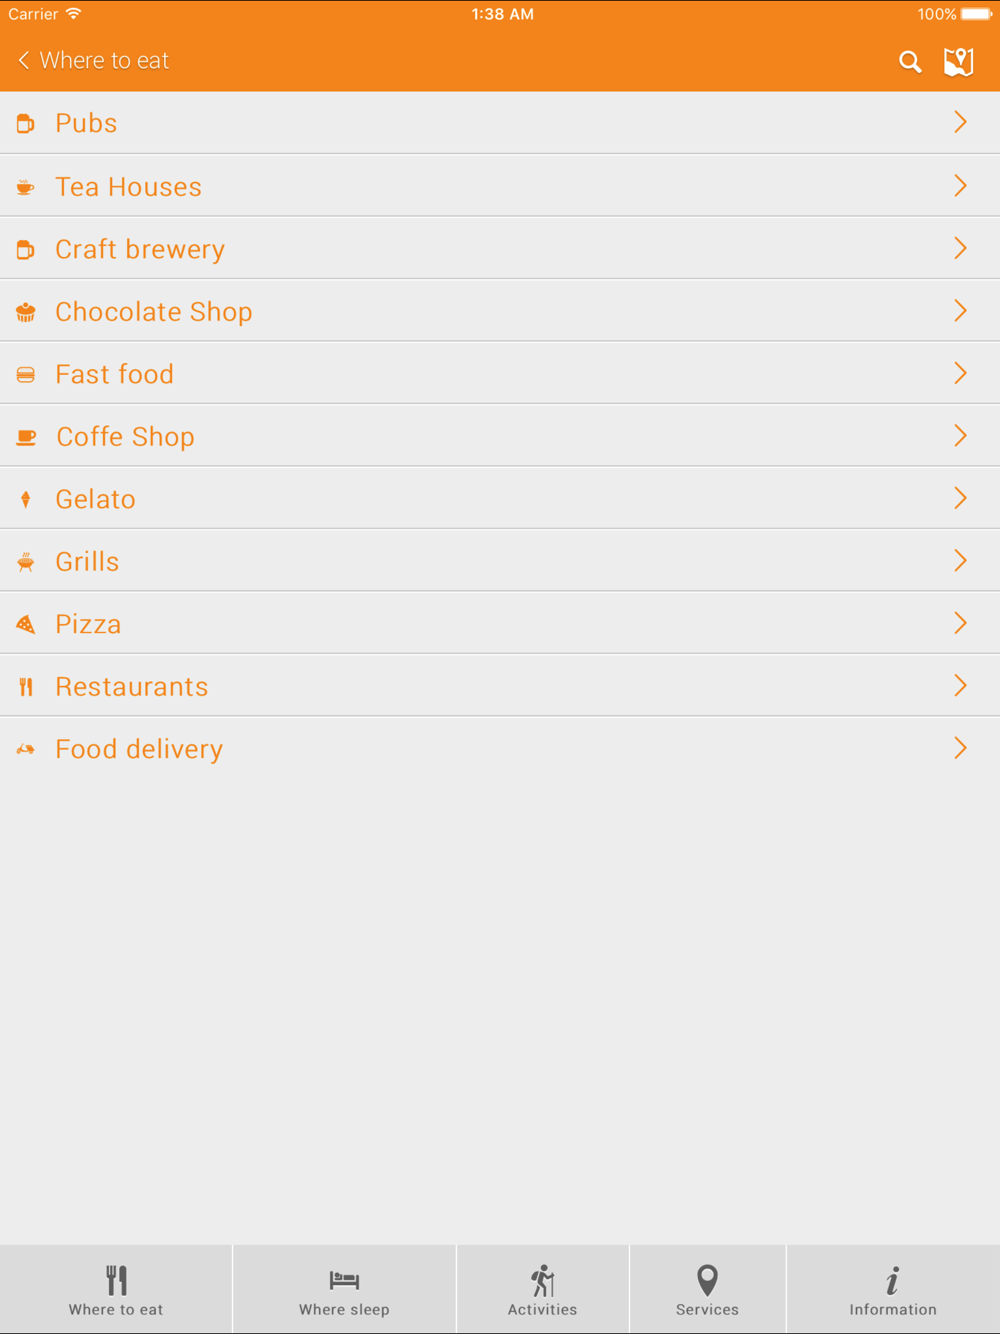
Task: Tap the burger icon beside Fast food
Action: 26,374
